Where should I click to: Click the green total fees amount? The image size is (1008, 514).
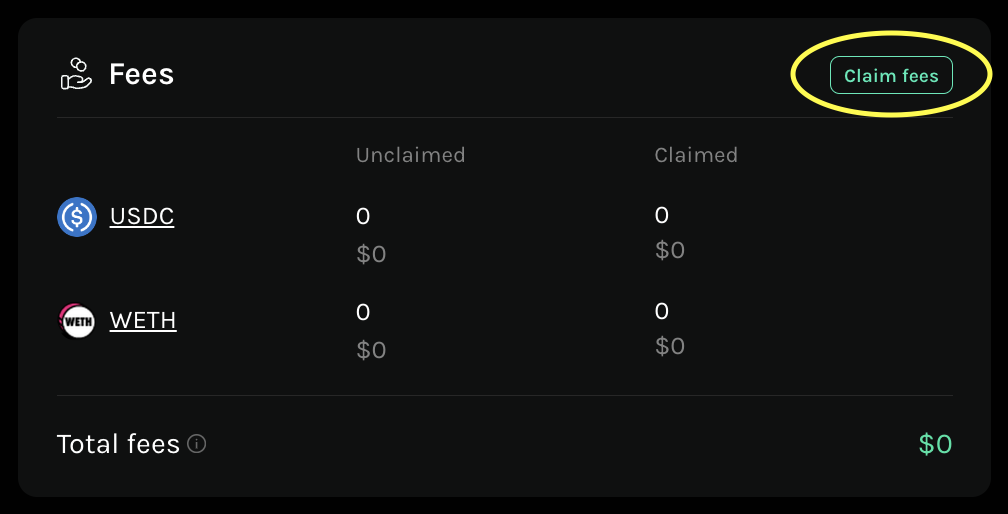(935, 444)
